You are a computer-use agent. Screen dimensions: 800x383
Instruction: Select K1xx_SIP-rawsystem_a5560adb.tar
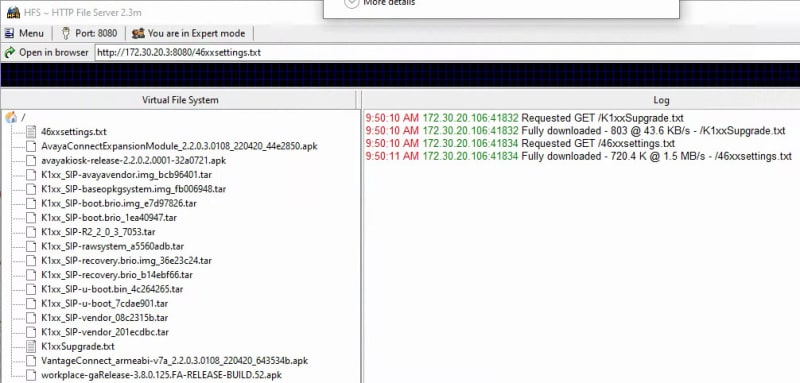pos(113,246)
